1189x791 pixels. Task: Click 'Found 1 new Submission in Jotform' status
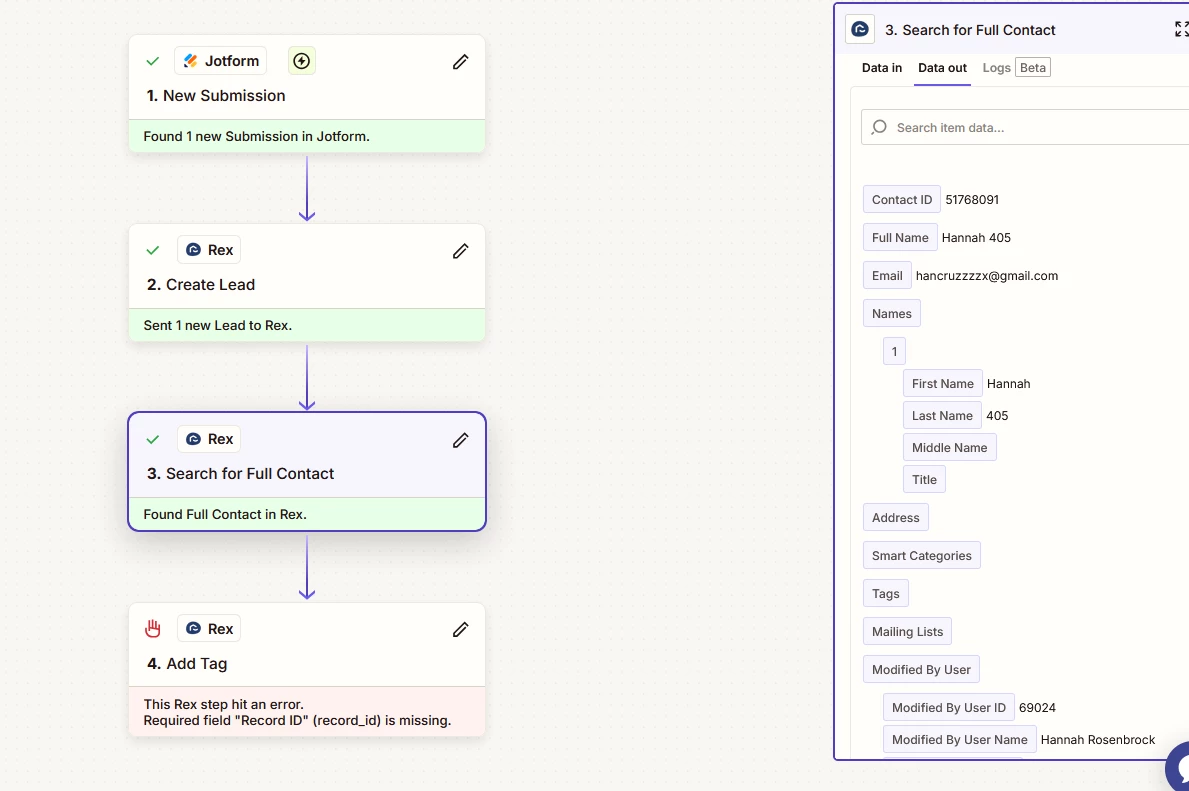(256, 137)
